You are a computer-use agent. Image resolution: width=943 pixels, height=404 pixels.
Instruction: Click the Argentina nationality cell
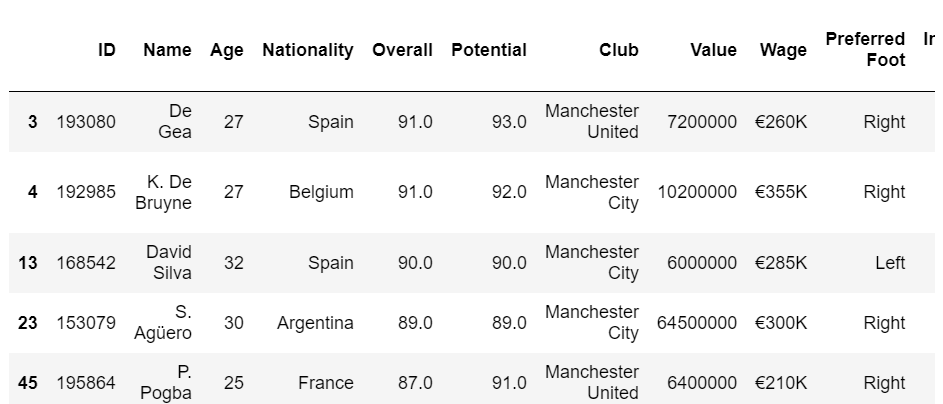coord(315,323)
